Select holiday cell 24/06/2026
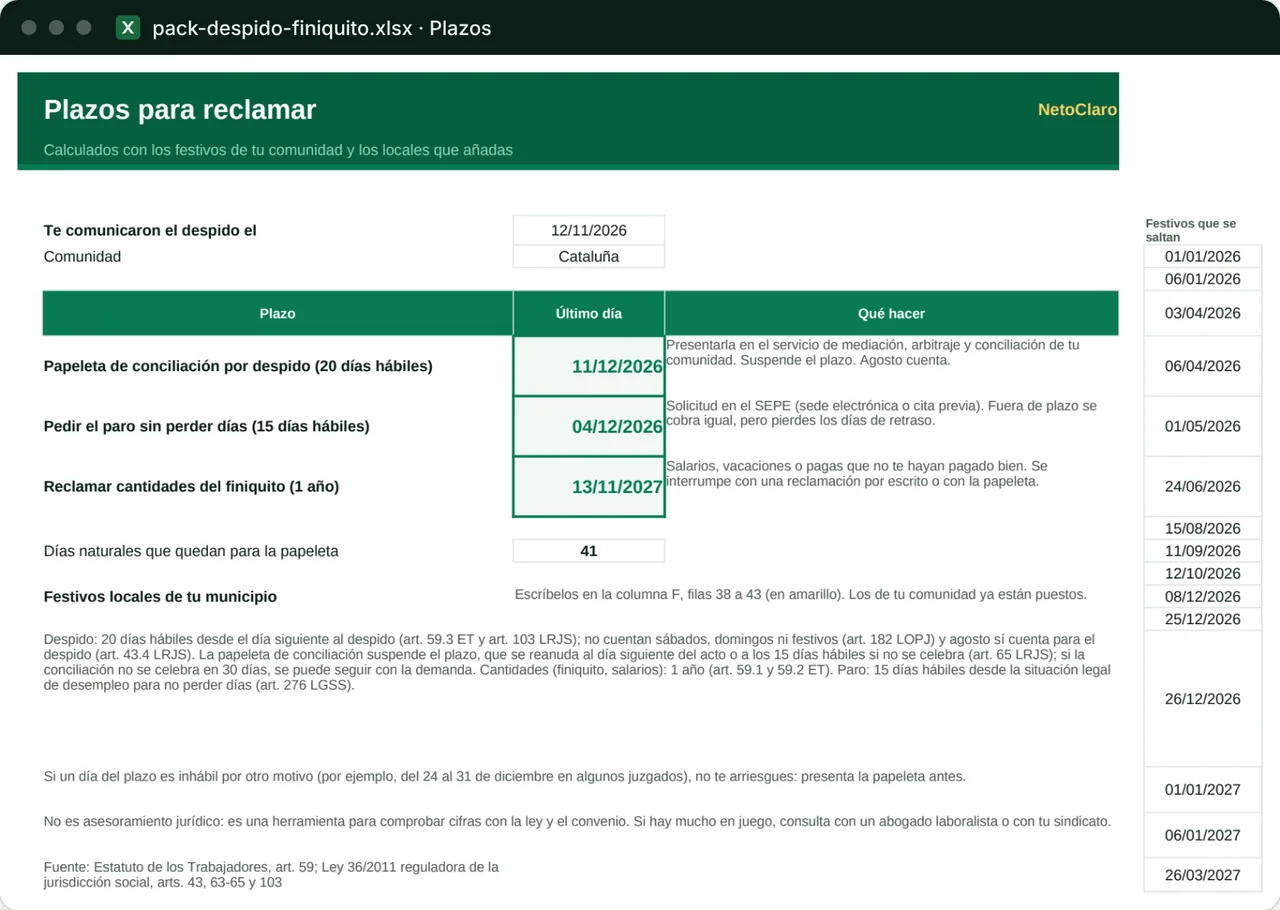This screenshot has width=1280, height=910. pos(1202,487)
